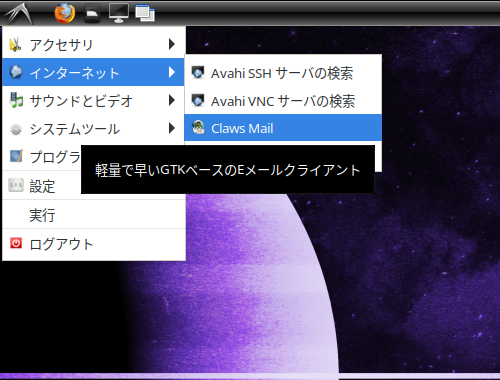The width and height of the screenshot is (500, 380).
Task: Open the サウンドとビデオ menu entry
Action: (x=94, y=100)
